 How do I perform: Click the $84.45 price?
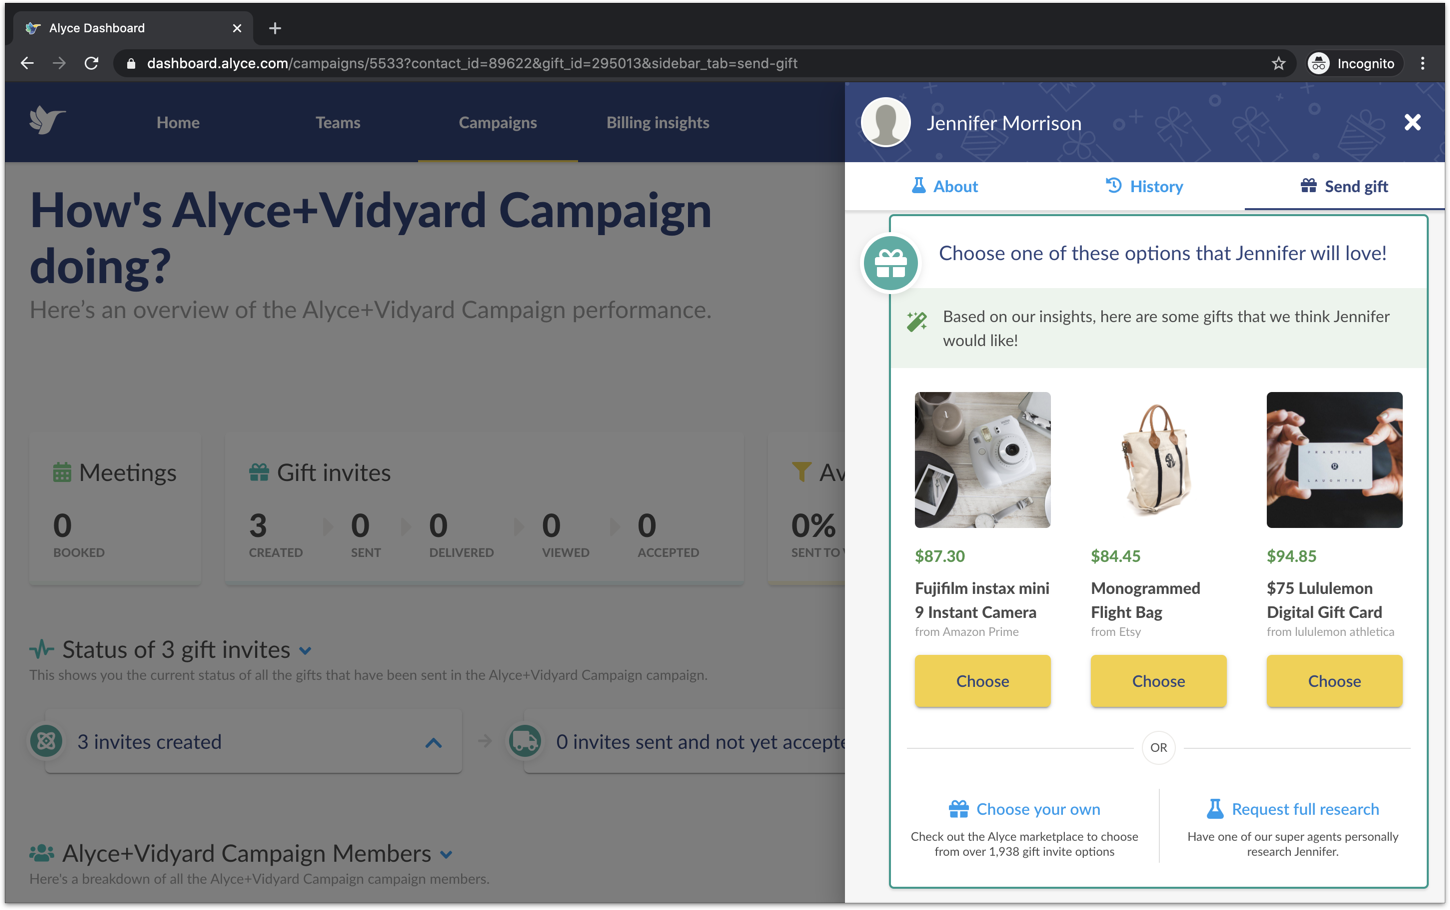click(1116, 556)
